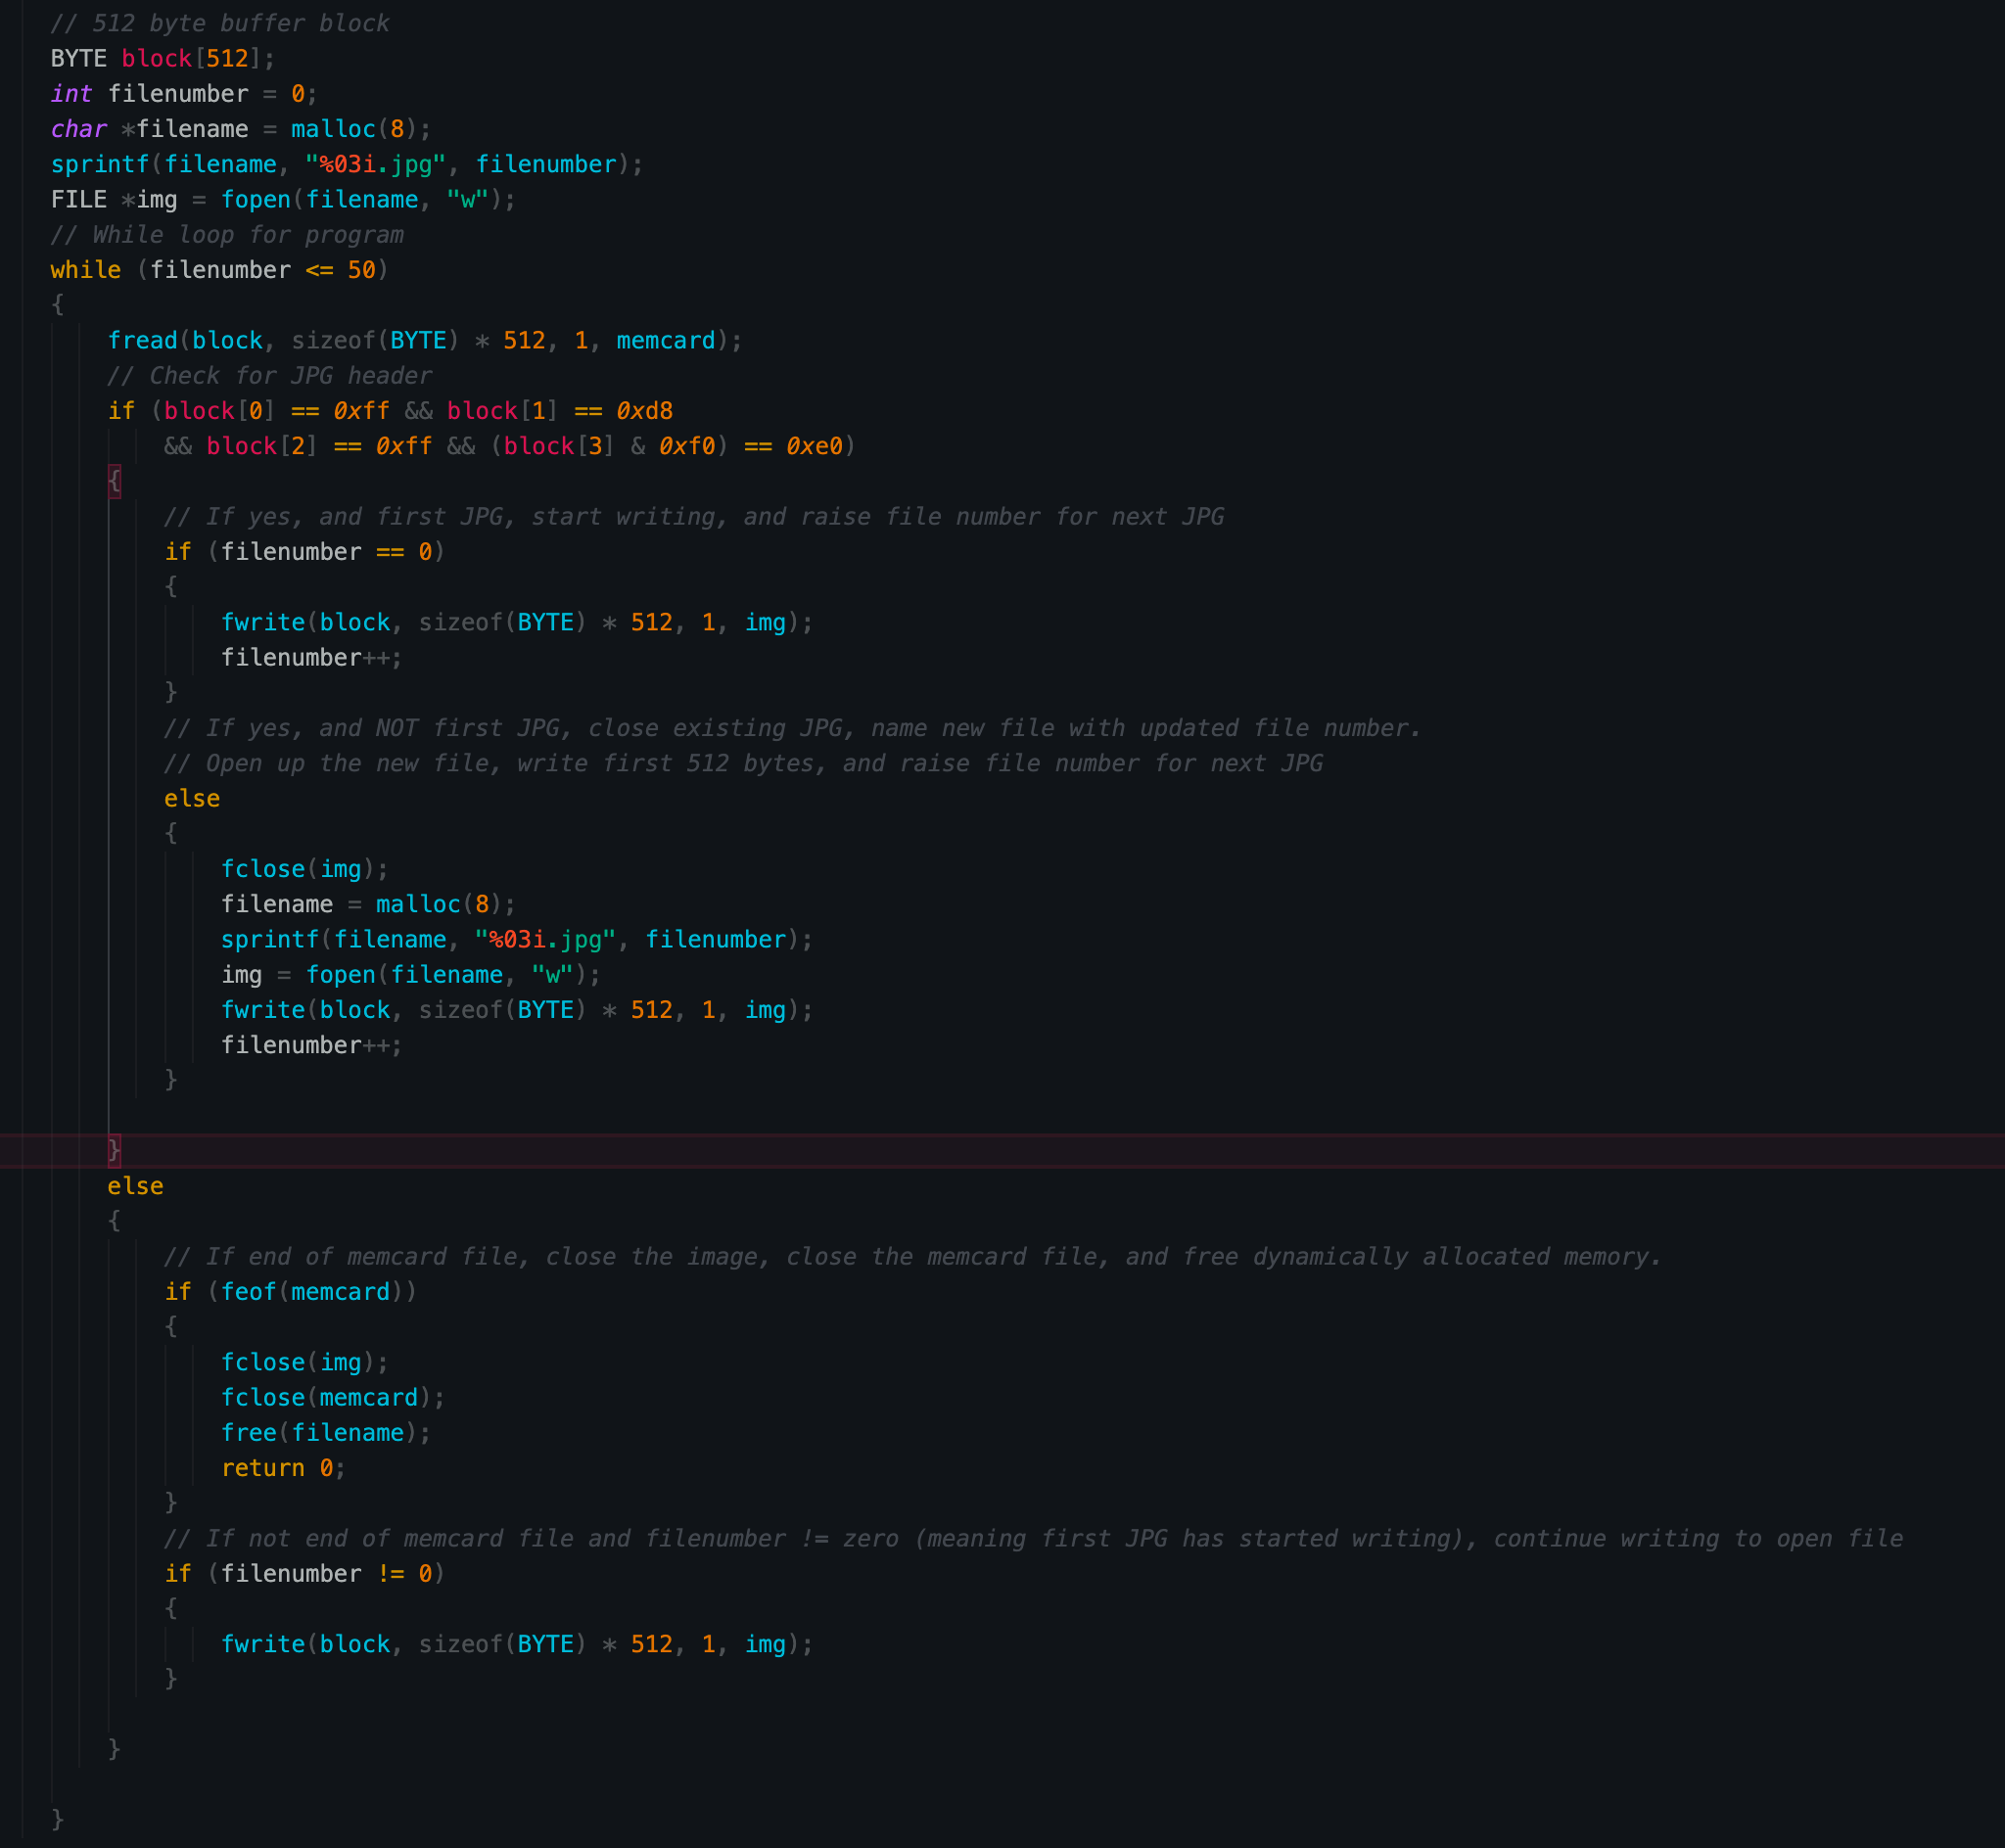Click the 'return 0;' statement

click(x=282, y=1468)
